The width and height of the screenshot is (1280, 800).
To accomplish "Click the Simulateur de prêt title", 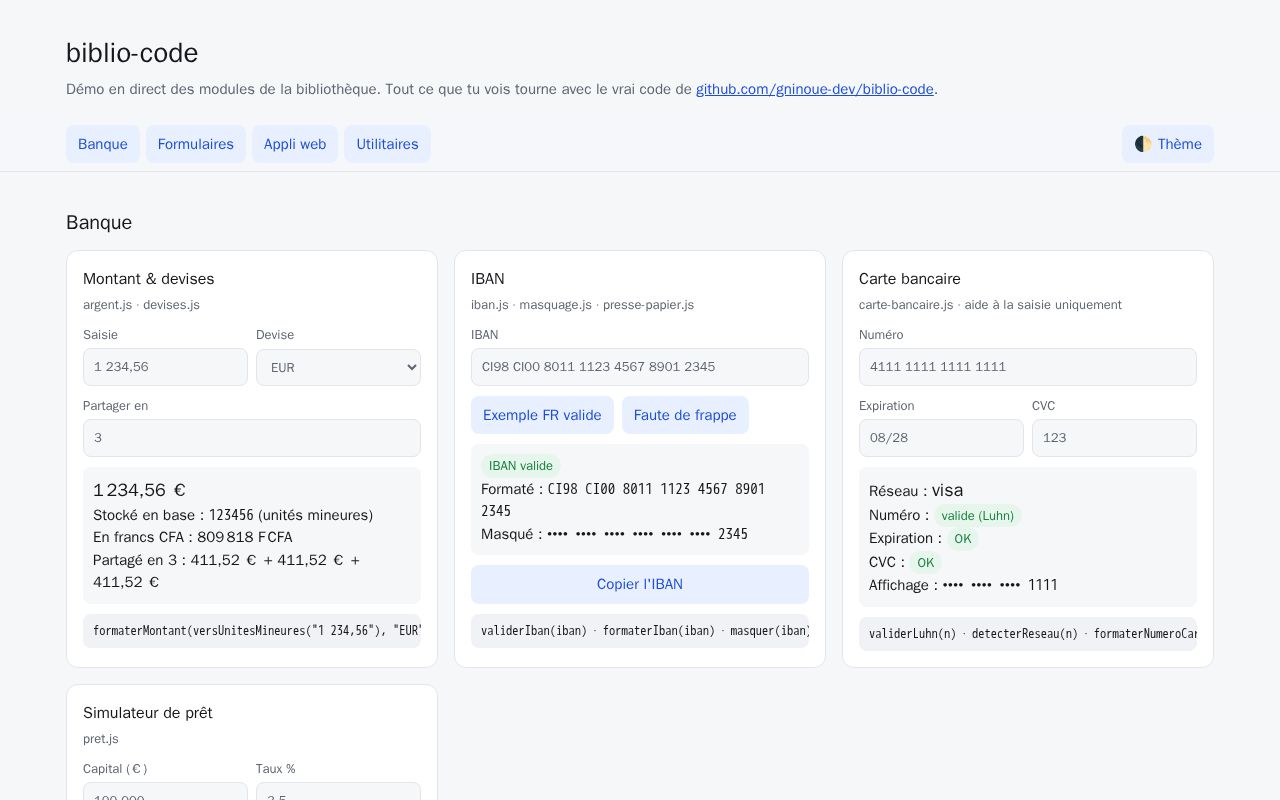I will click(x=148, y=713).
